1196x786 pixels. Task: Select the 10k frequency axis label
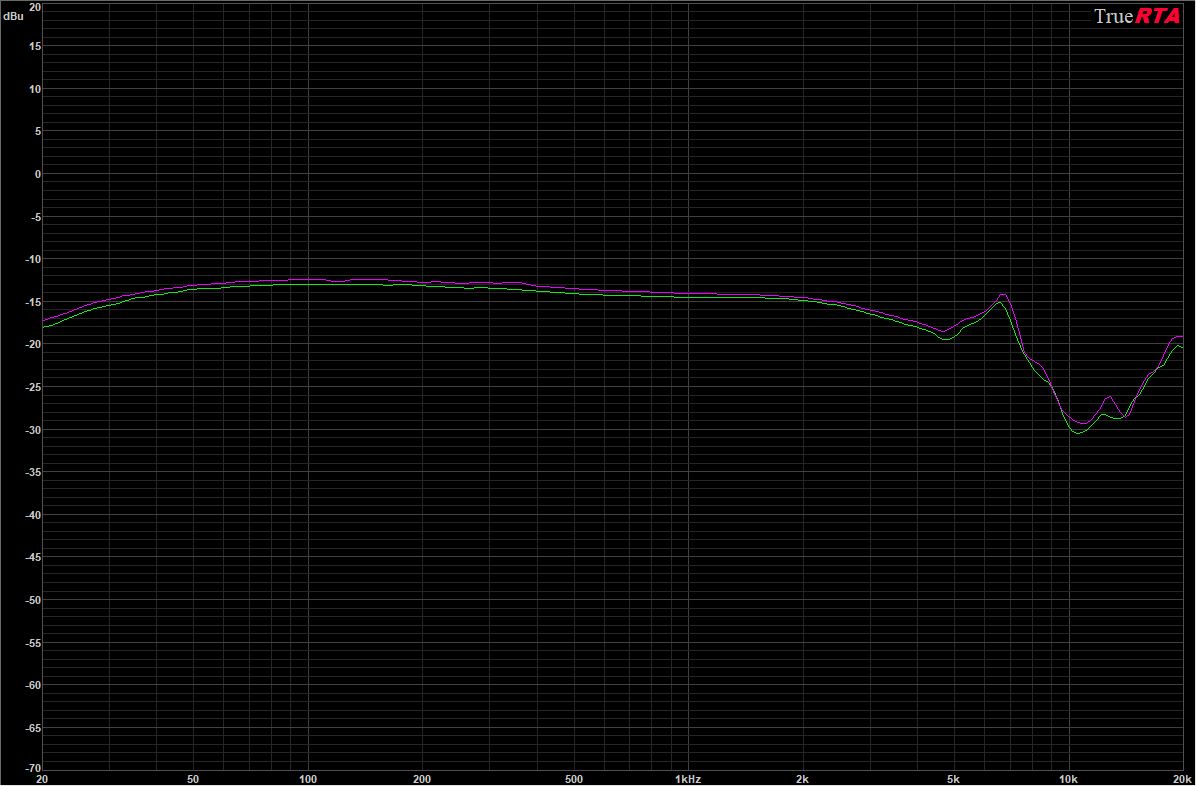[x=1068, y=778]
